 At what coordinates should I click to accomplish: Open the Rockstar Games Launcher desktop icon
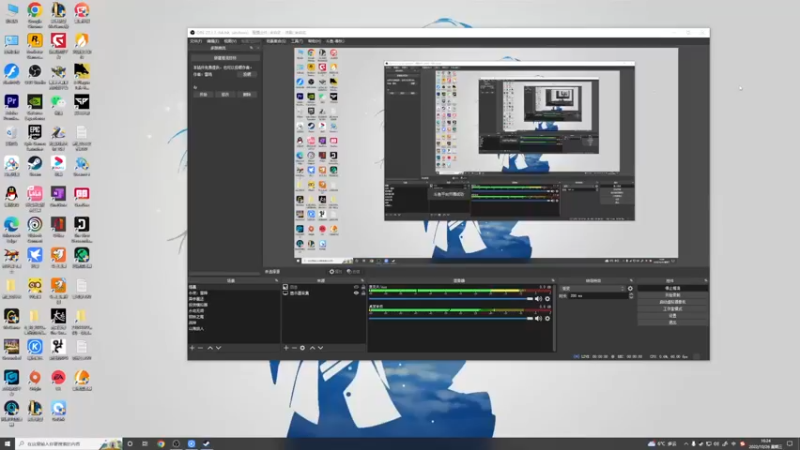[x=35, y=45]
